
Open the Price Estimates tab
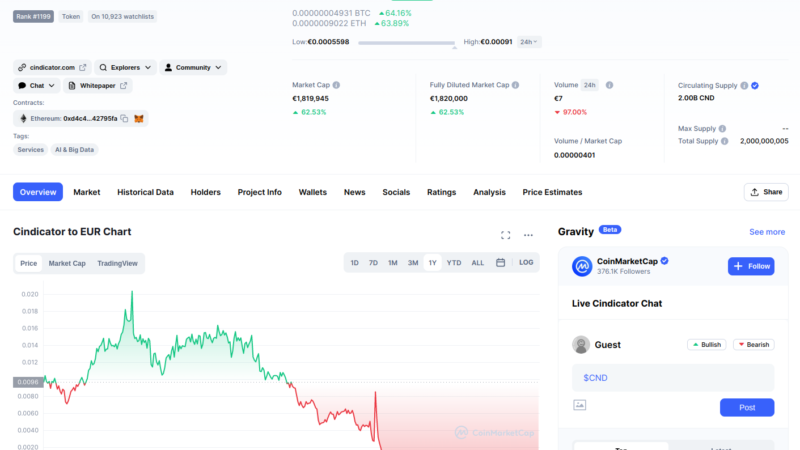point(552,192)
